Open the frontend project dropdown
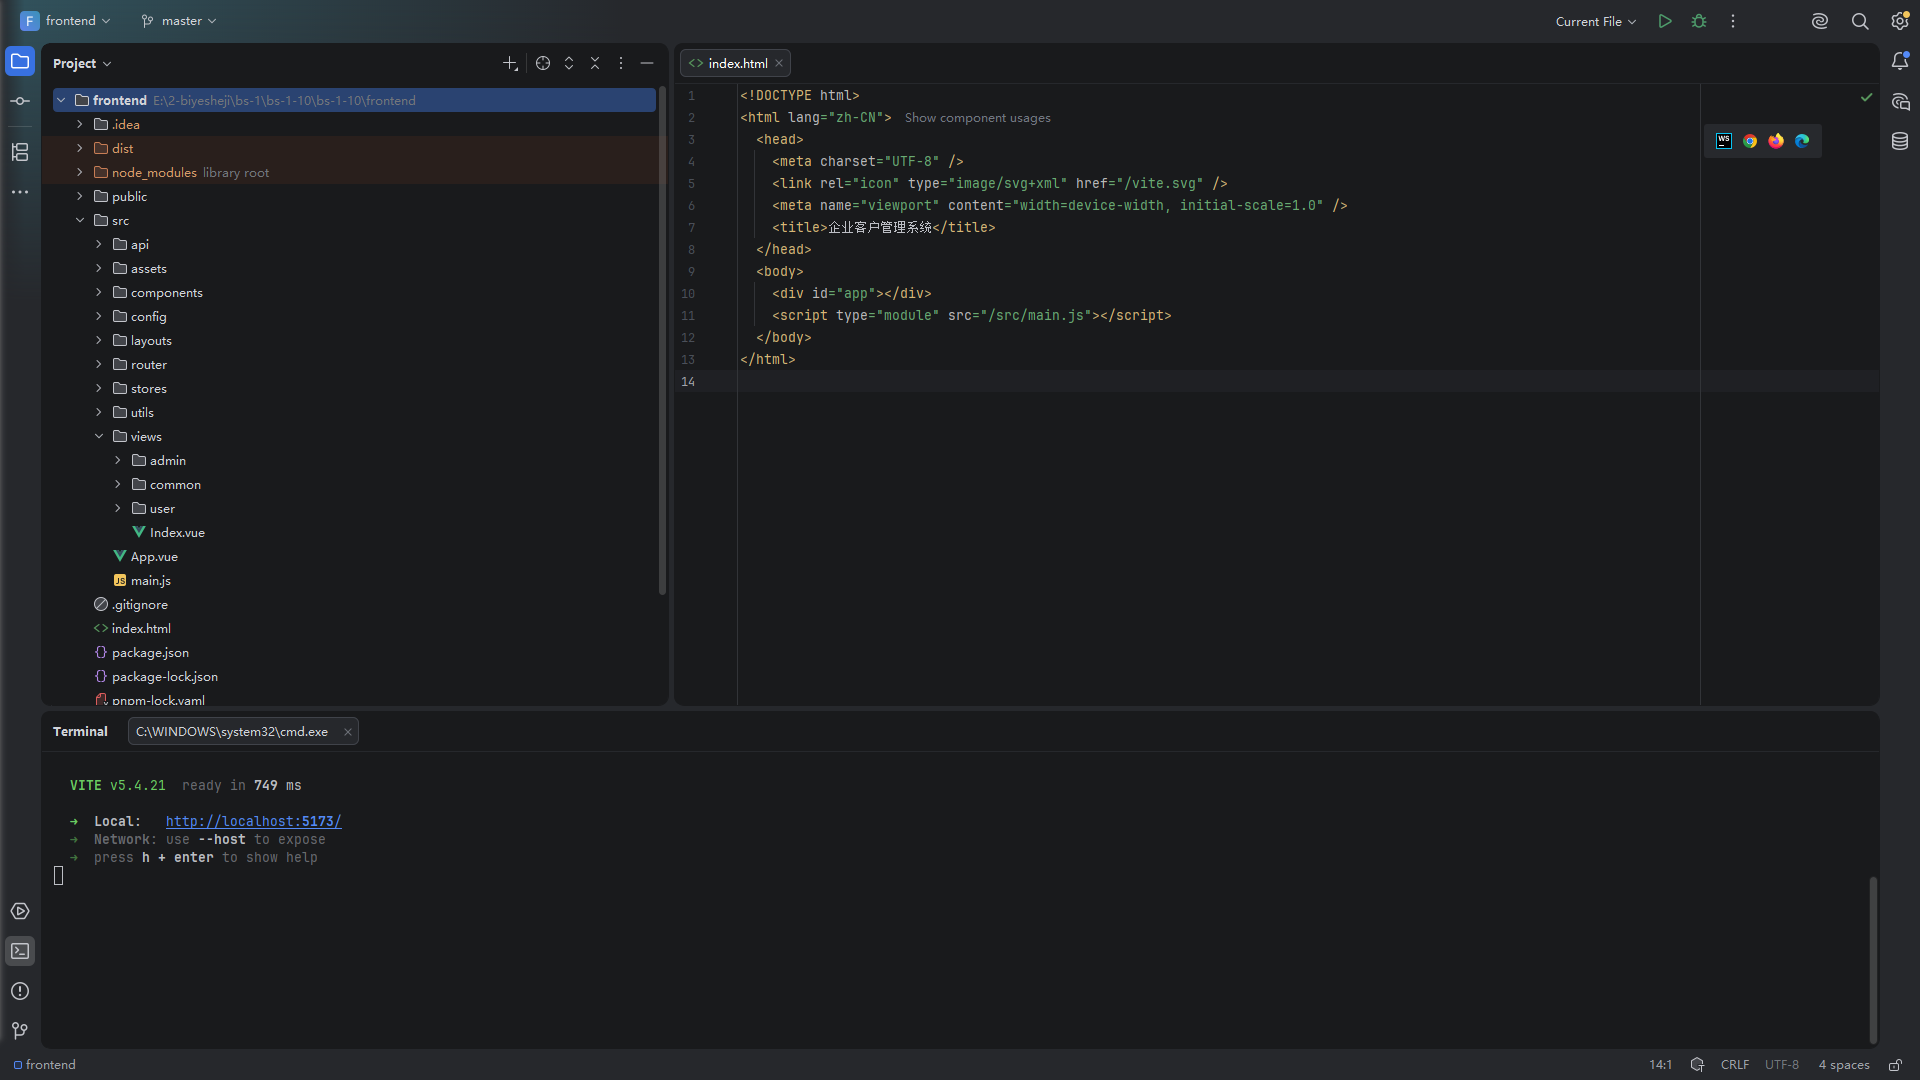Screen dimensions: 1920x1080 [x=66, y=21]
